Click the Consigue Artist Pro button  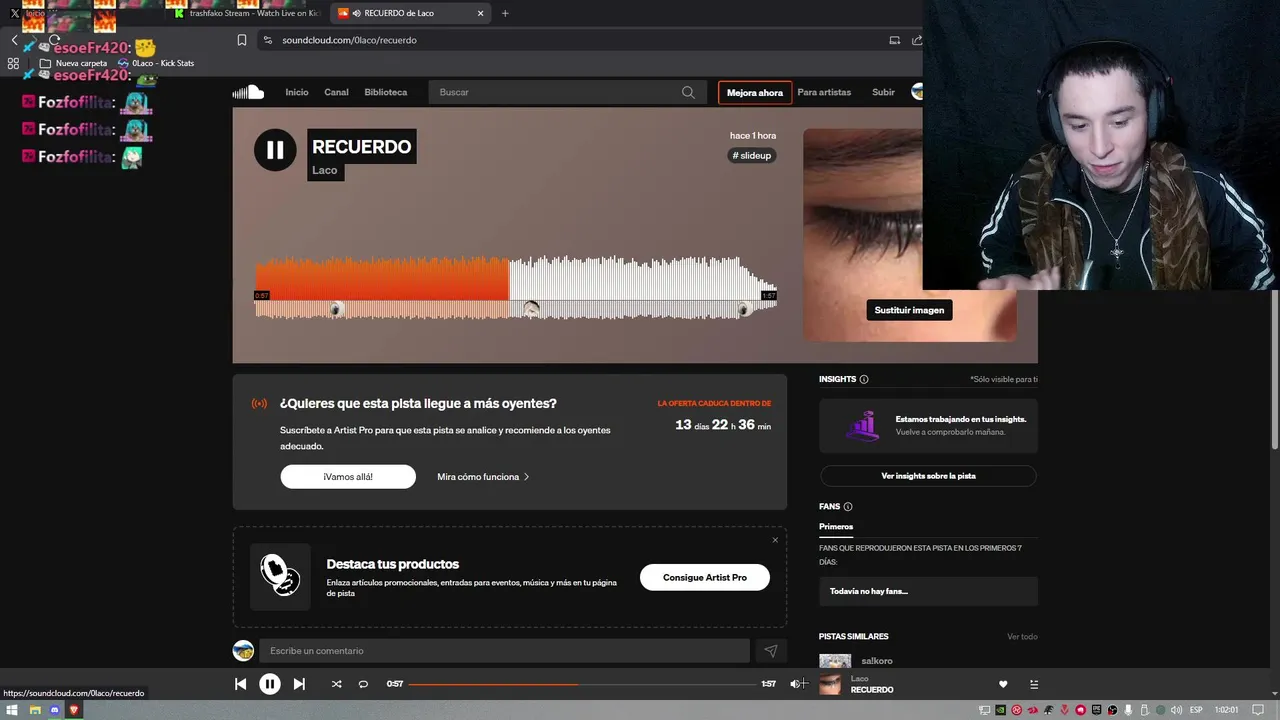(x=705, y=577)
